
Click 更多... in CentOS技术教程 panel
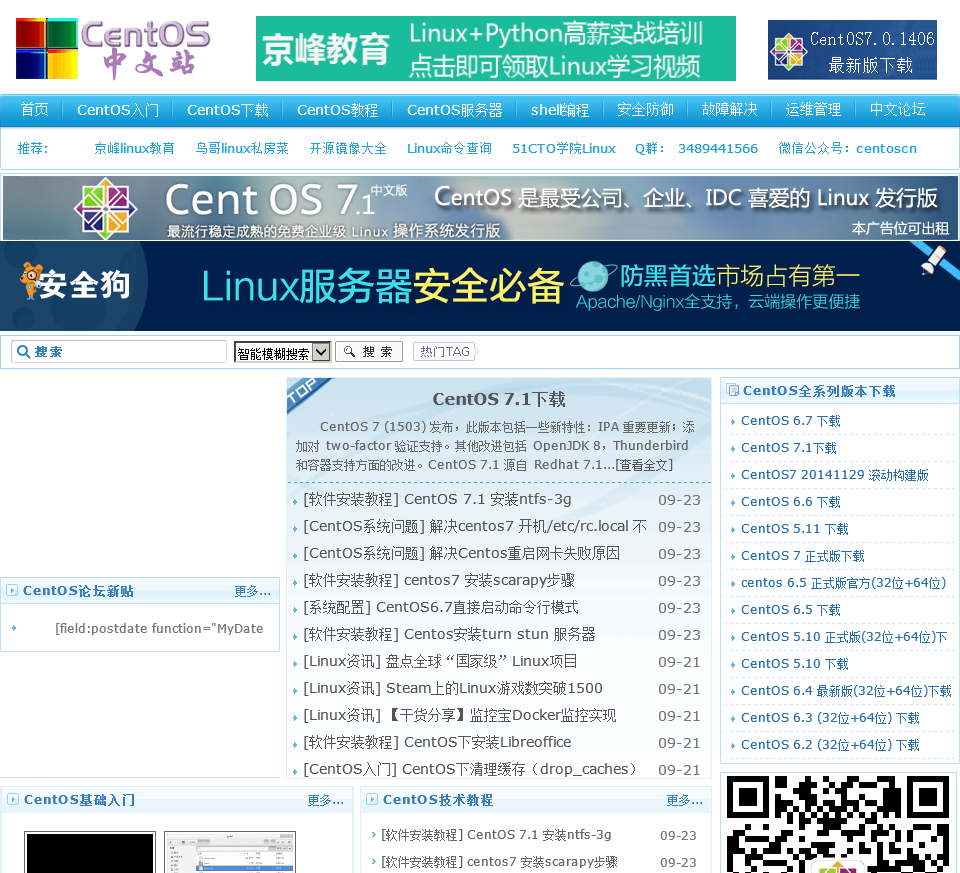[684, 800]
